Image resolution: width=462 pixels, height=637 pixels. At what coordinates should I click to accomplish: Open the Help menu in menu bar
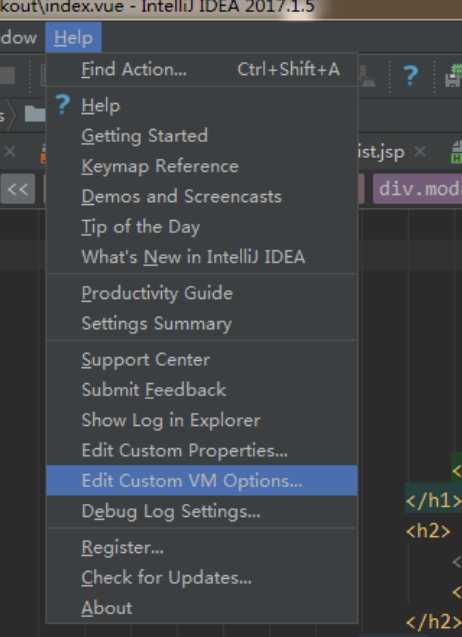coord(73,38)
